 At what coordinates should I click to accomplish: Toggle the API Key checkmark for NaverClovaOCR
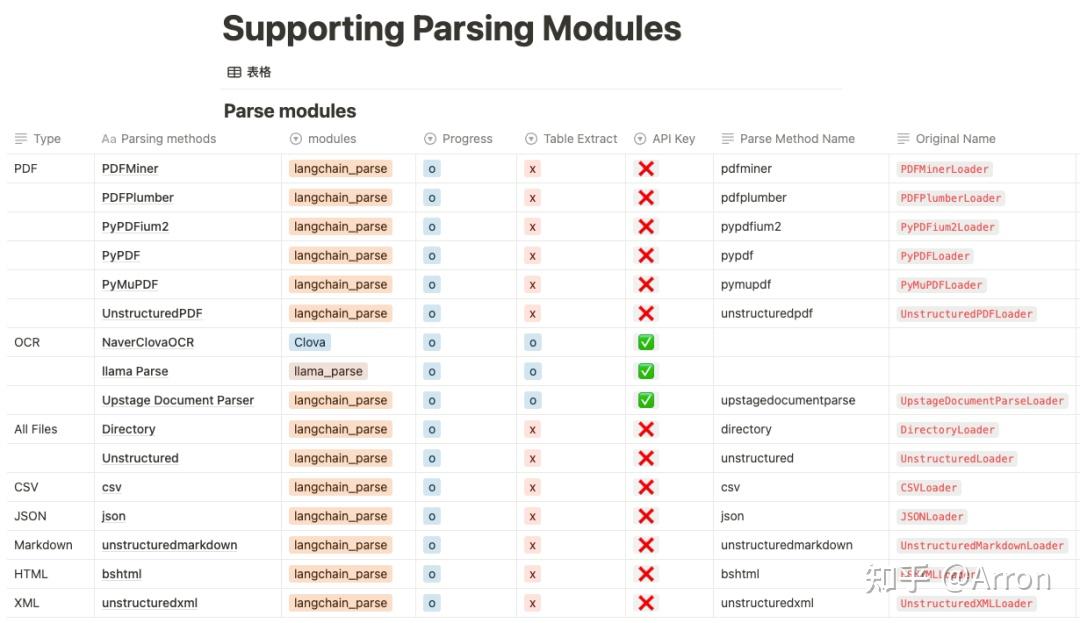[646, 342]
